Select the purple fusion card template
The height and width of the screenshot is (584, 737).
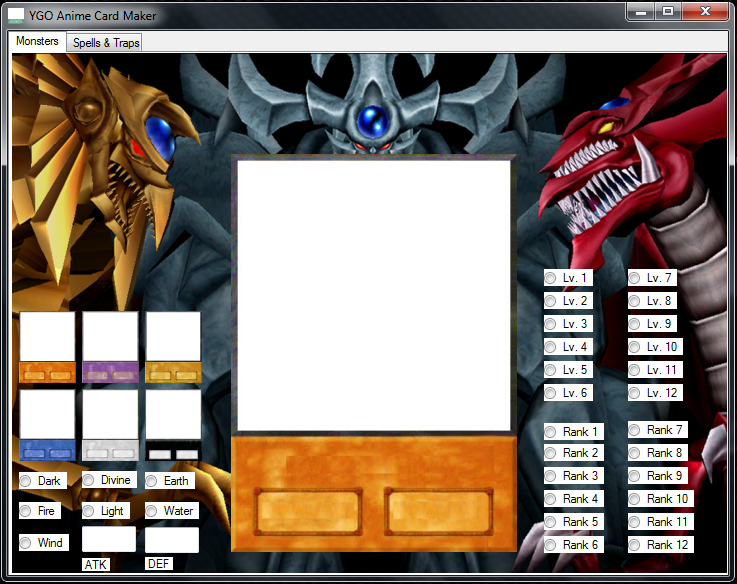click(x=110, y=347)
